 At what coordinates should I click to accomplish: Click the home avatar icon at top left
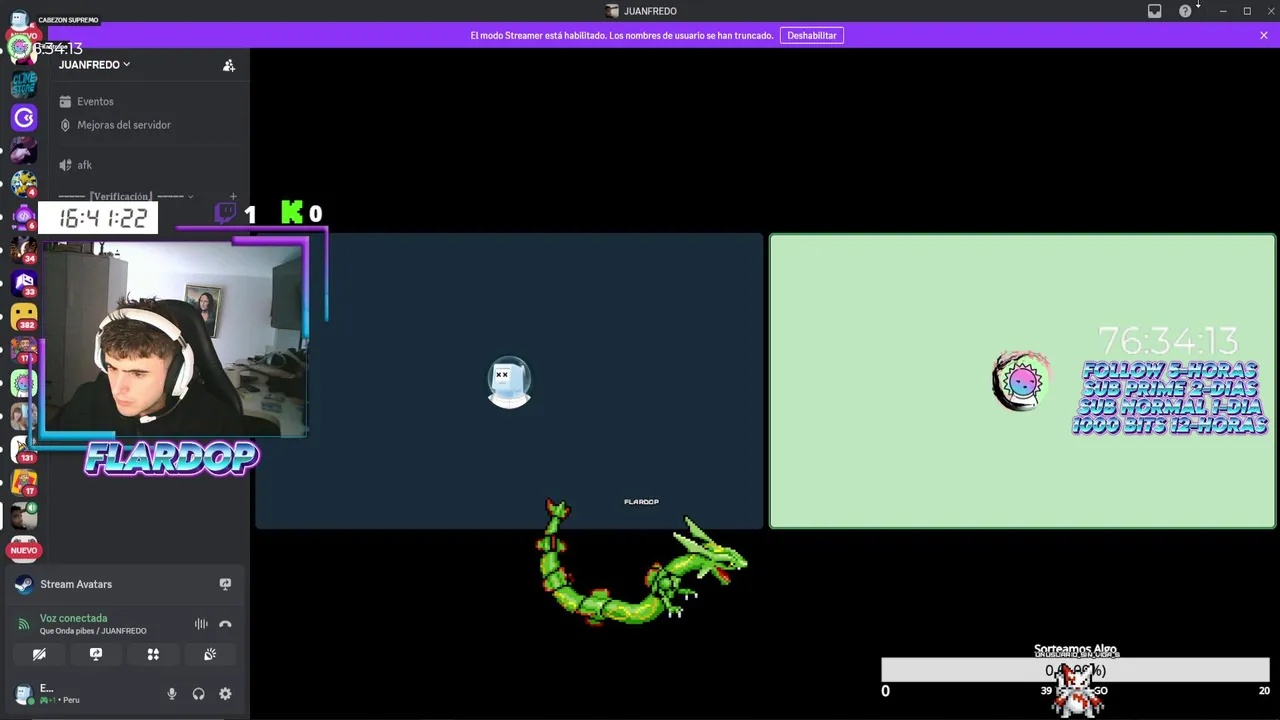pos(21,18)
